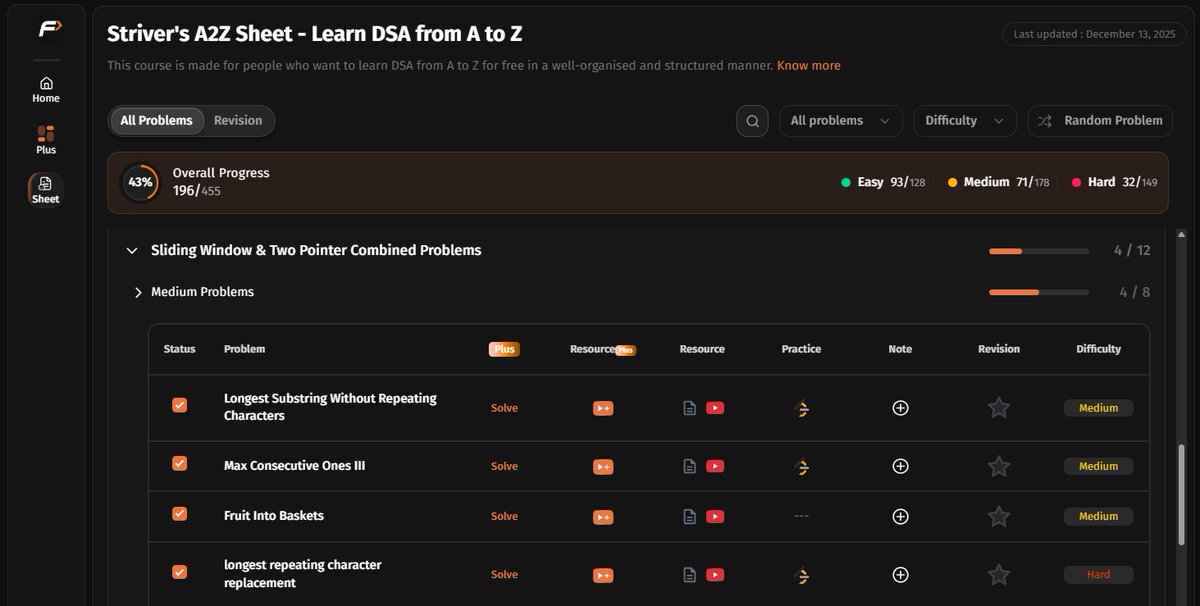Click Medium tag in Fruit Into Baskets row
The image size is (1200, 606).
[1098, 516]
